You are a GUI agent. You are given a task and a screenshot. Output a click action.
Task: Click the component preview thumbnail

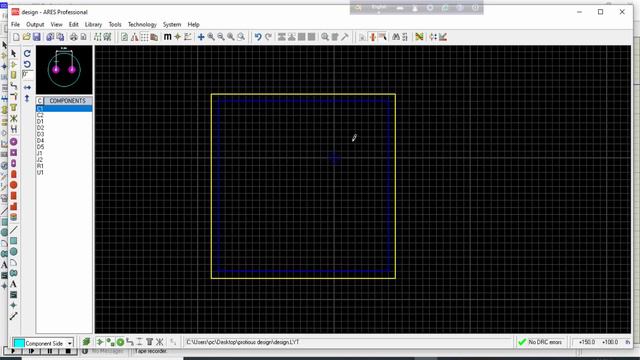tap(64, 70)
